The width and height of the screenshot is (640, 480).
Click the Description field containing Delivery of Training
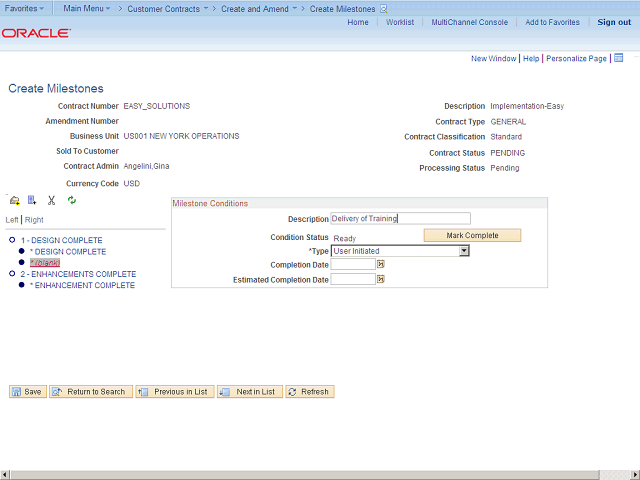[x=400, y=218]
